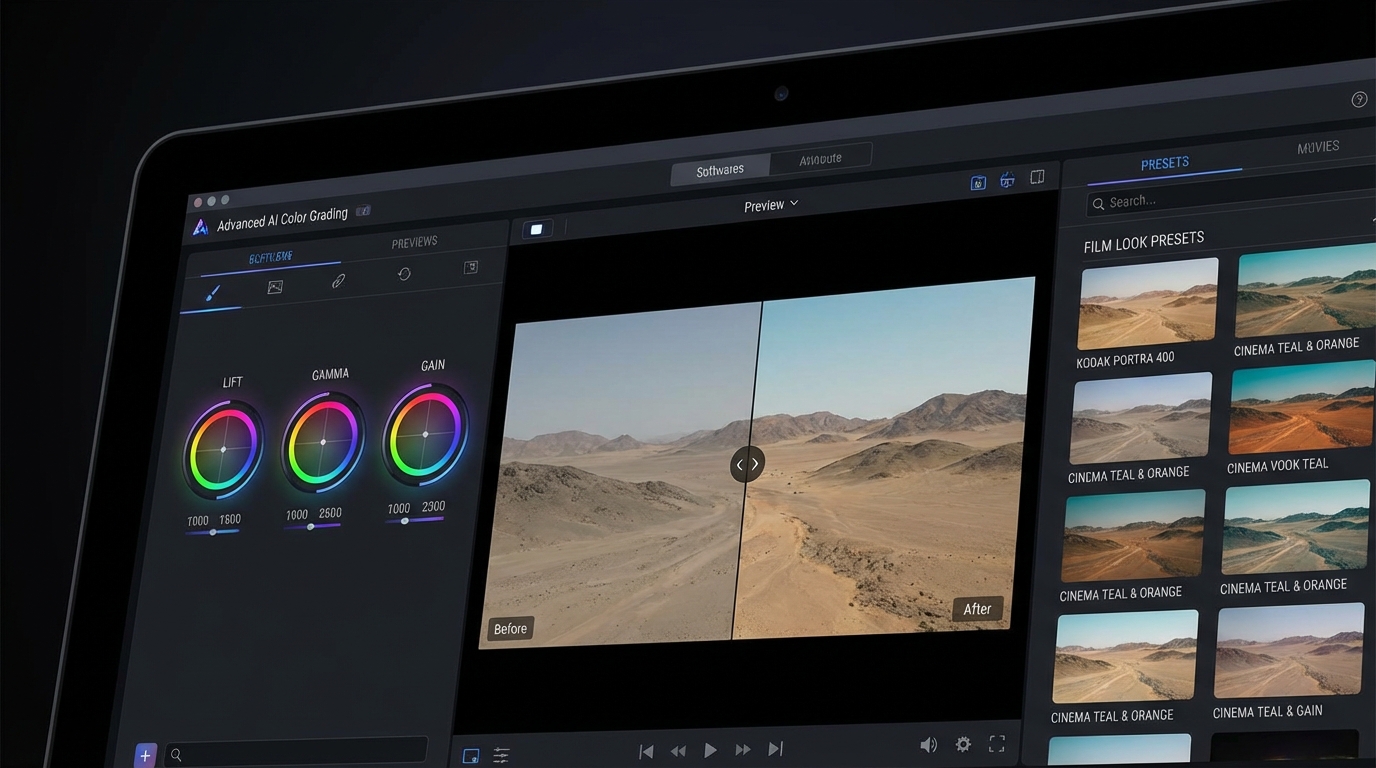
Task: Apply the KODAK PORTRA 400 preset
Action: [1147, 304]
